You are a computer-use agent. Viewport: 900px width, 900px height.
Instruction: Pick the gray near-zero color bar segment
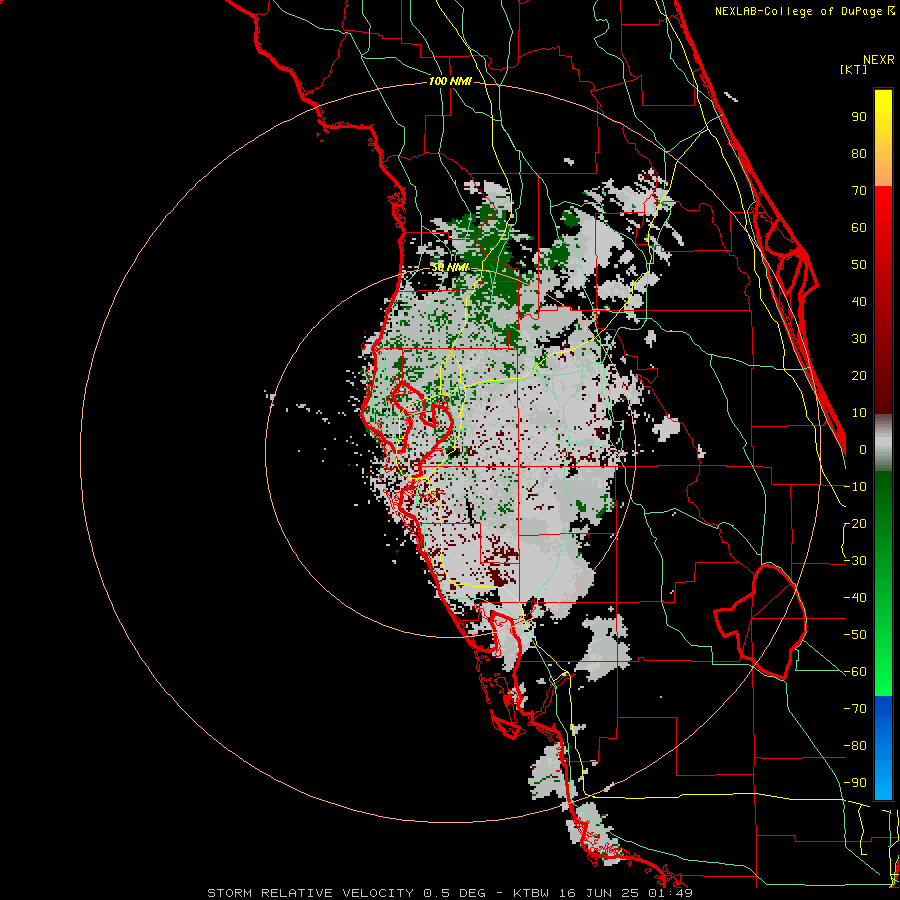pos(883,443)
